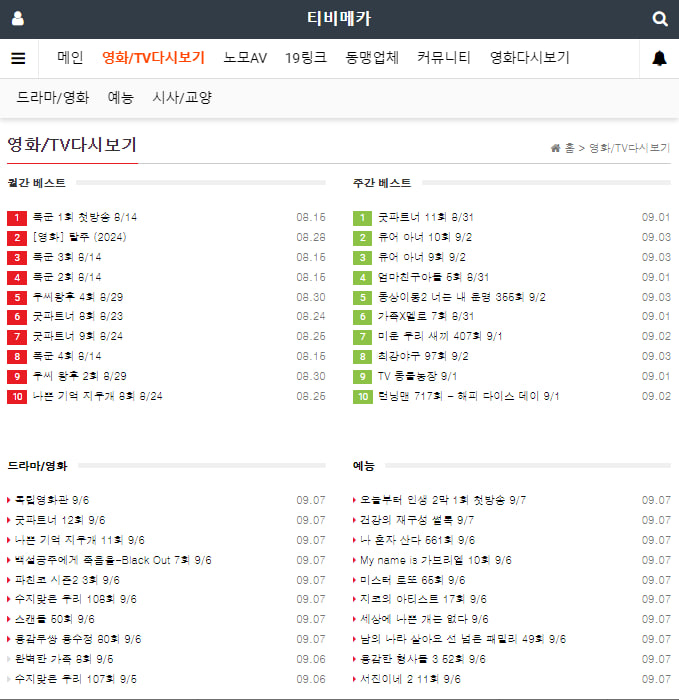Open the 예능 section heading
679x700 pixels.
[x=364, y=466]
